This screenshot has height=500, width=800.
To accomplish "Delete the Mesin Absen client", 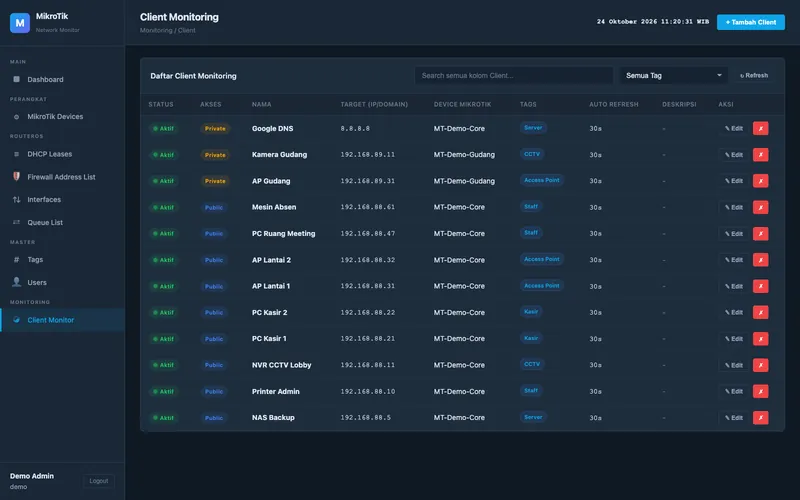I will click(x=760, y=207).
